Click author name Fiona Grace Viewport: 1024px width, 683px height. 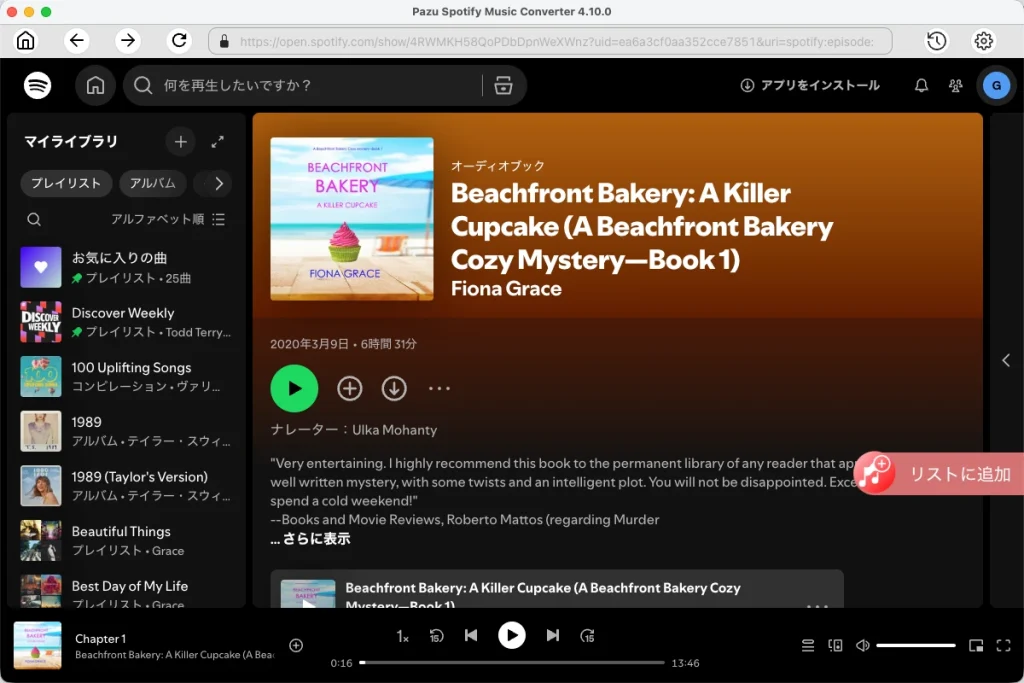(506, 289)
